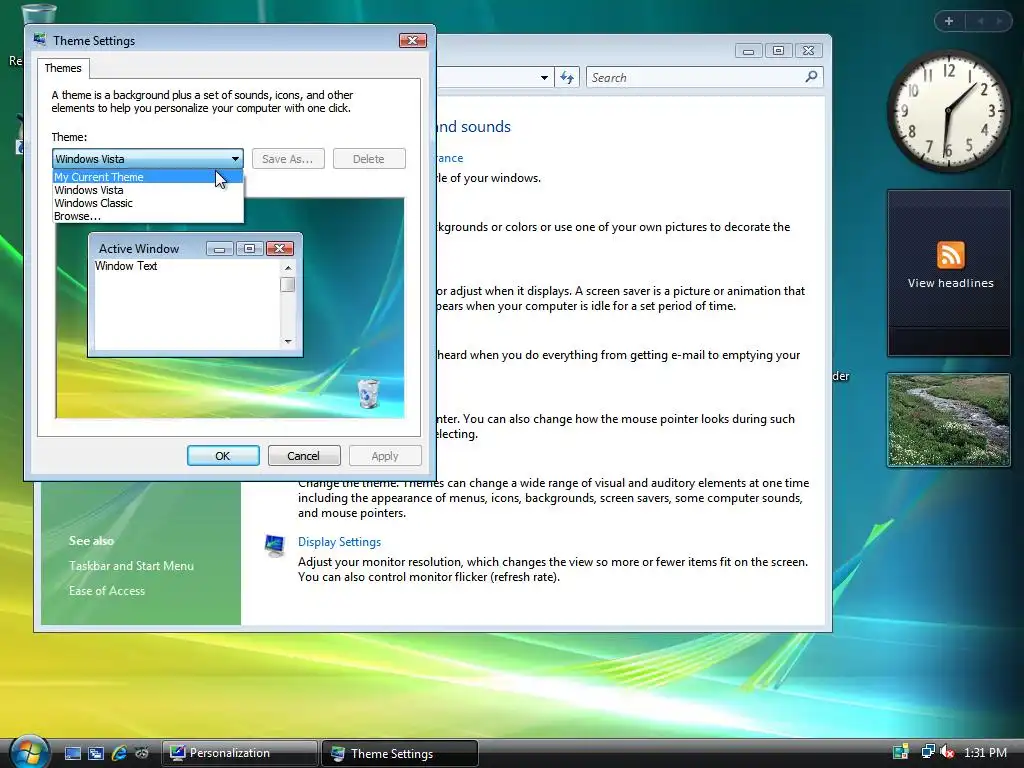Click the Refresh icon in Personalization window
Viewport: 1024px width, 768px height.
click(567, 78)
